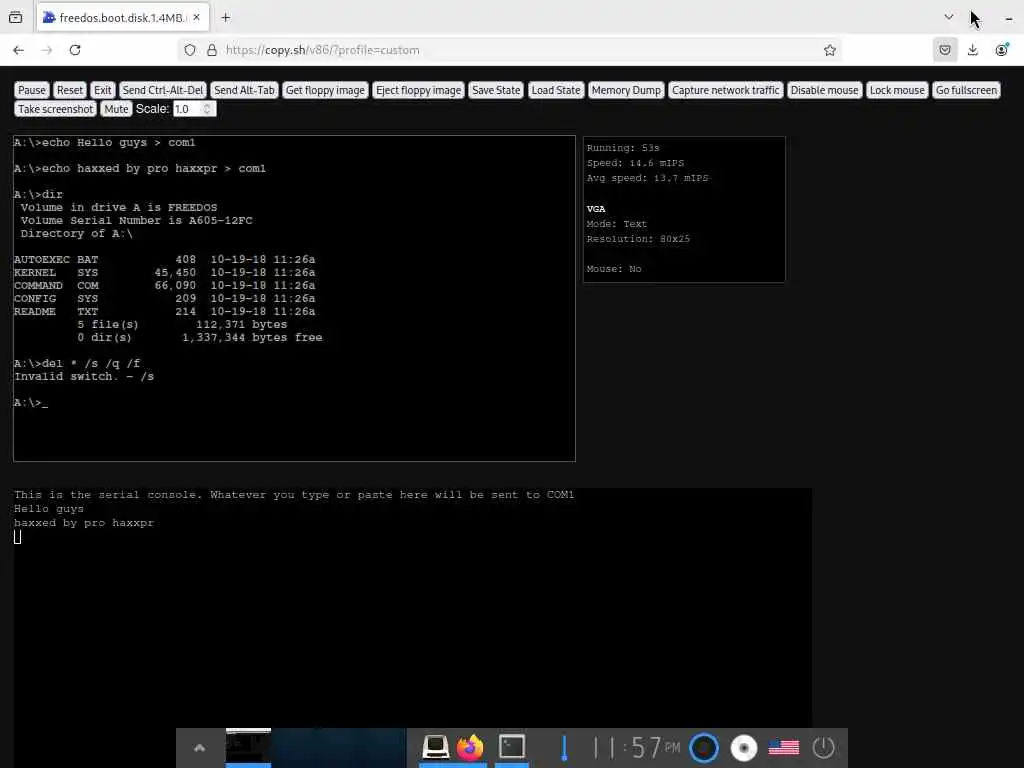The width and height of the screenshot is (1024, 768).
Task: Open a new tab with plus button
Action: (225, 18)
